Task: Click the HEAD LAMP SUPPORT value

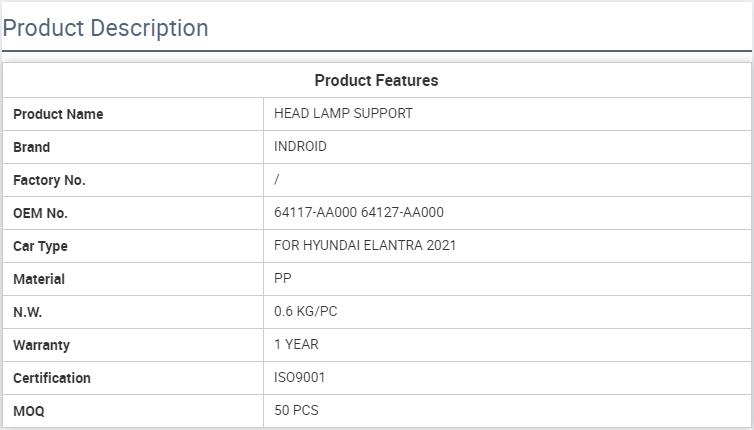Action: [343, 113]
